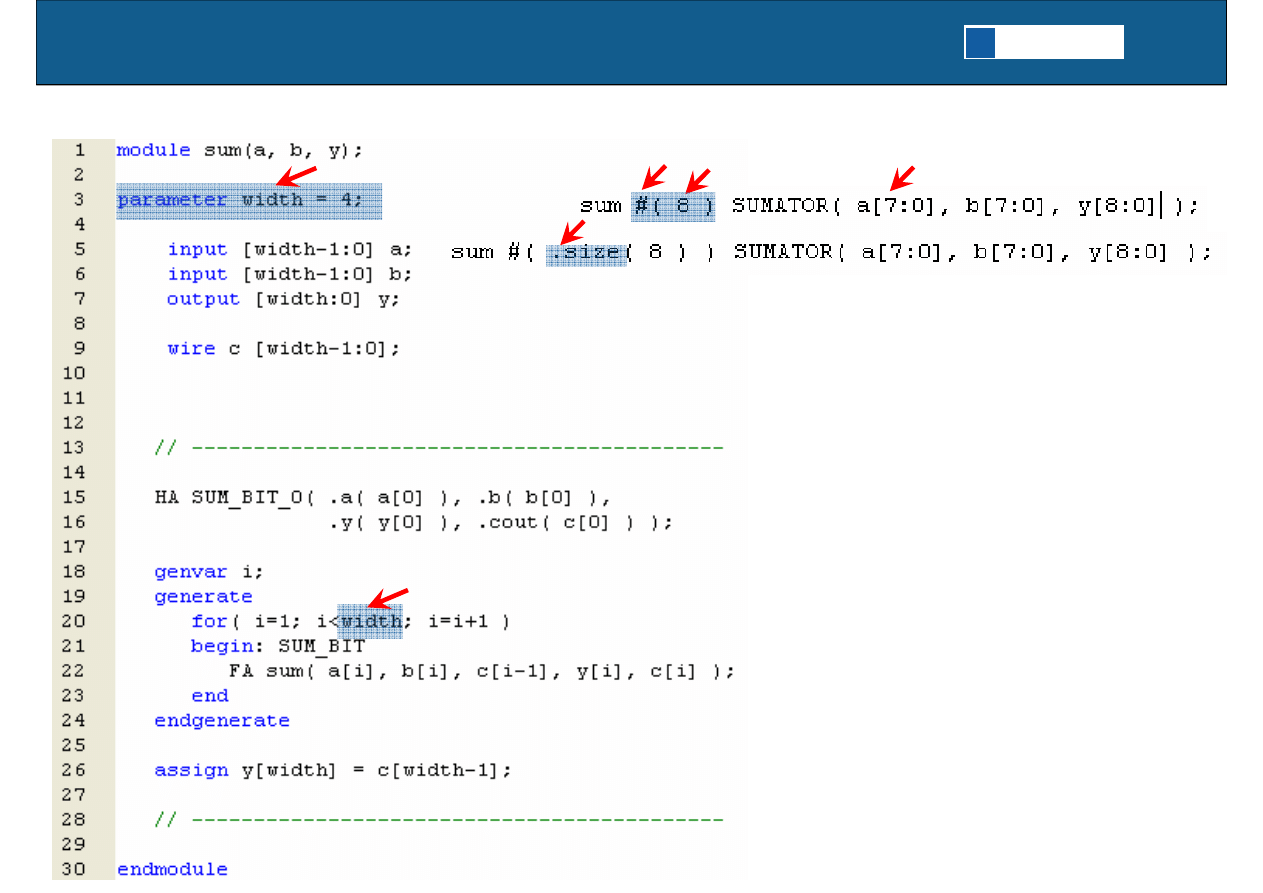The image size is (1263, 893).
Task: Click the red arrow above the # symbol
Action: 654,176
